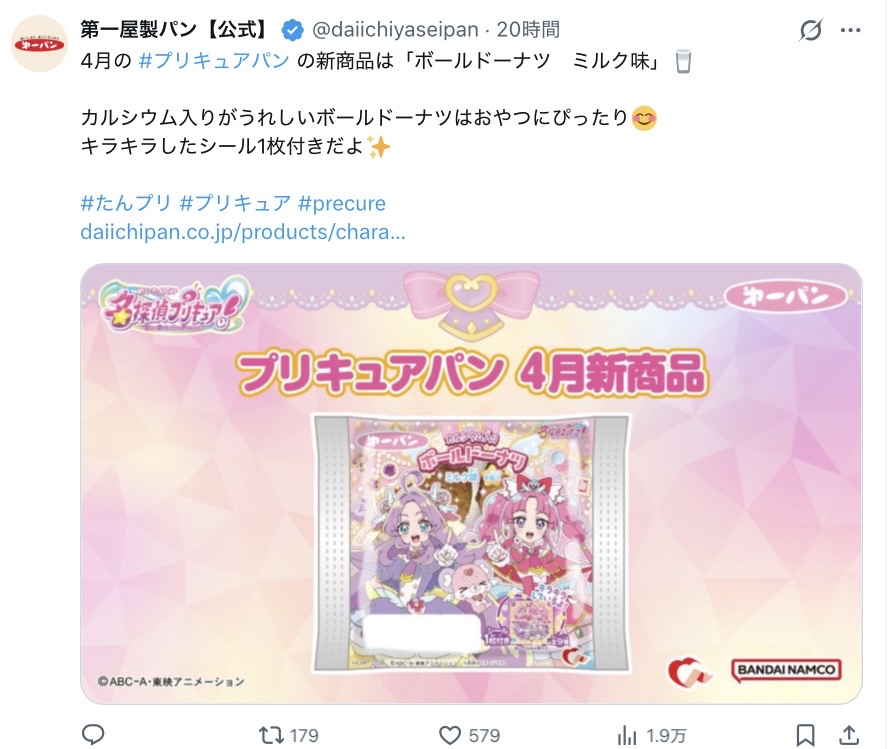
Task: Like the post with the heart icon
Action: (x=450, y=735)
